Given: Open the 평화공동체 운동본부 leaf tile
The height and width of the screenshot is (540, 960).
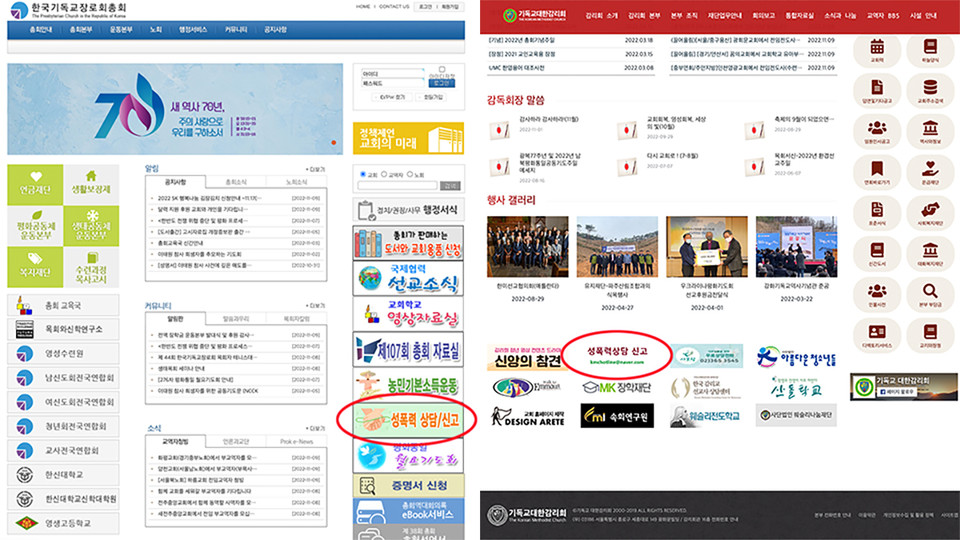Looking at the screenshot, I should pyautogui.click(x=35, y=226).
